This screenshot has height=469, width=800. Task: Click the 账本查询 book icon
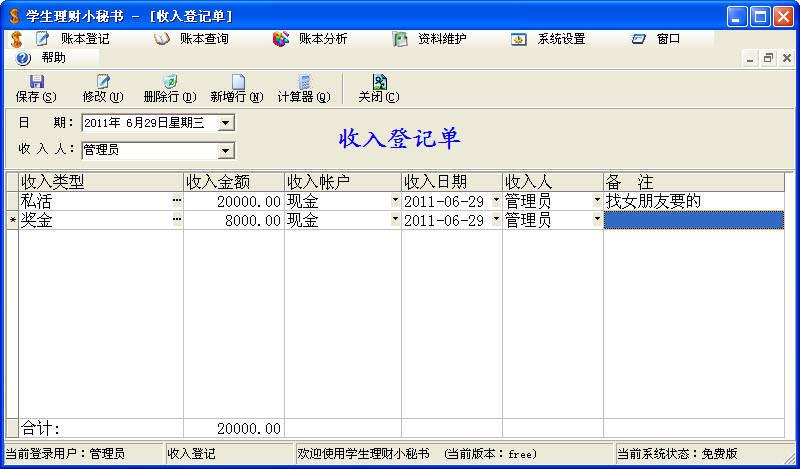coord(162,39)
